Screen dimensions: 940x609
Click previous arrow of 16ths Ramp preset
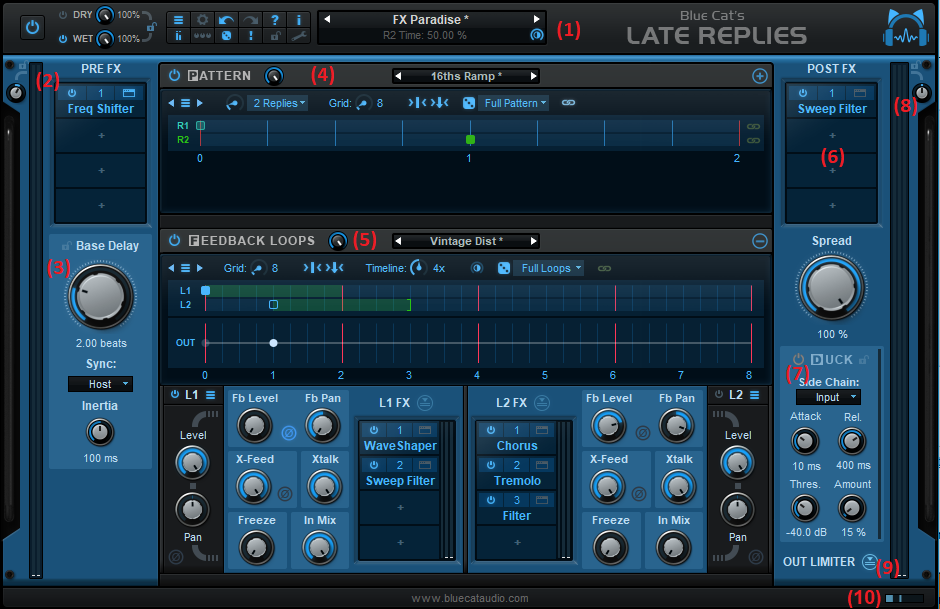[x=398, y=76]
